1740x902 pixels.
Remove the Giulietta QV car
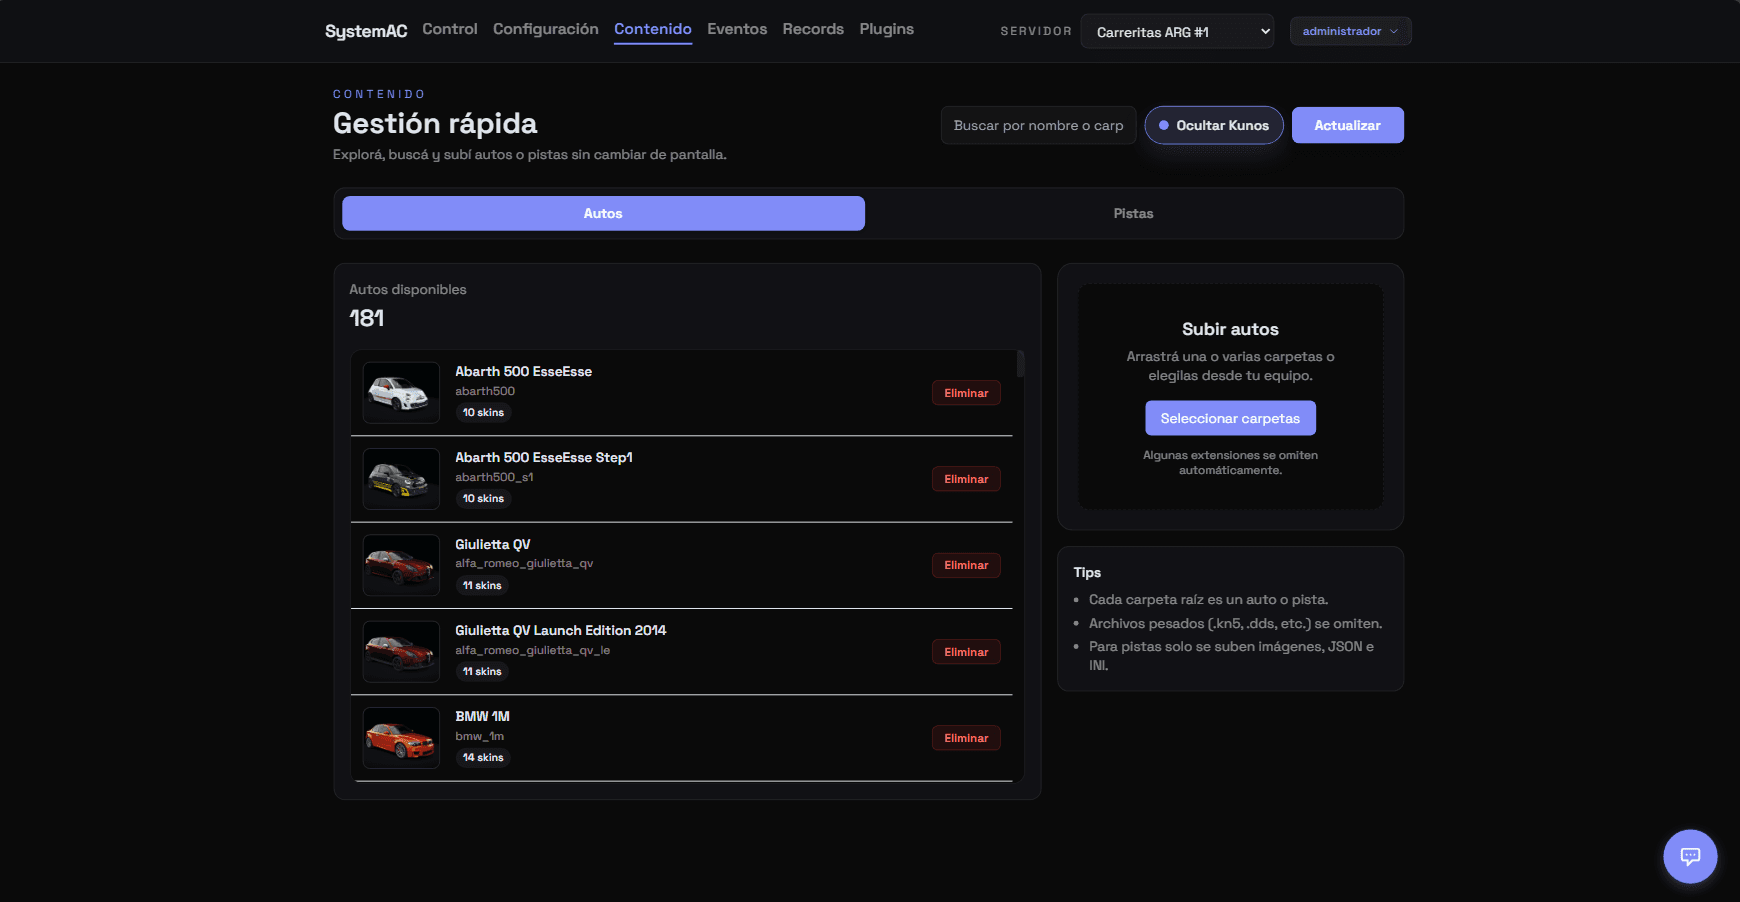pyautogui.click(x=966, y=565)
